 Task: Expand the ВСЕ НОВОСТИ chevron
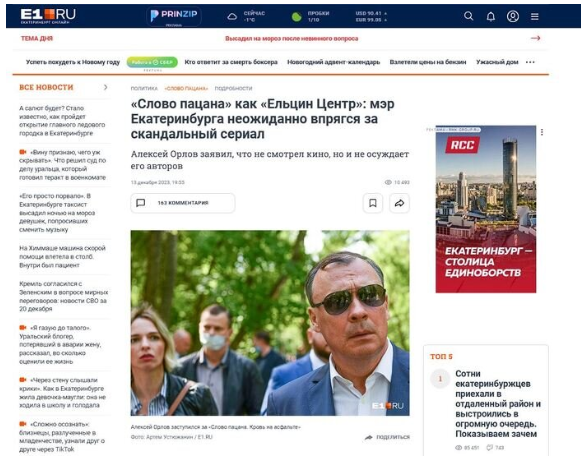coord(106,87)
